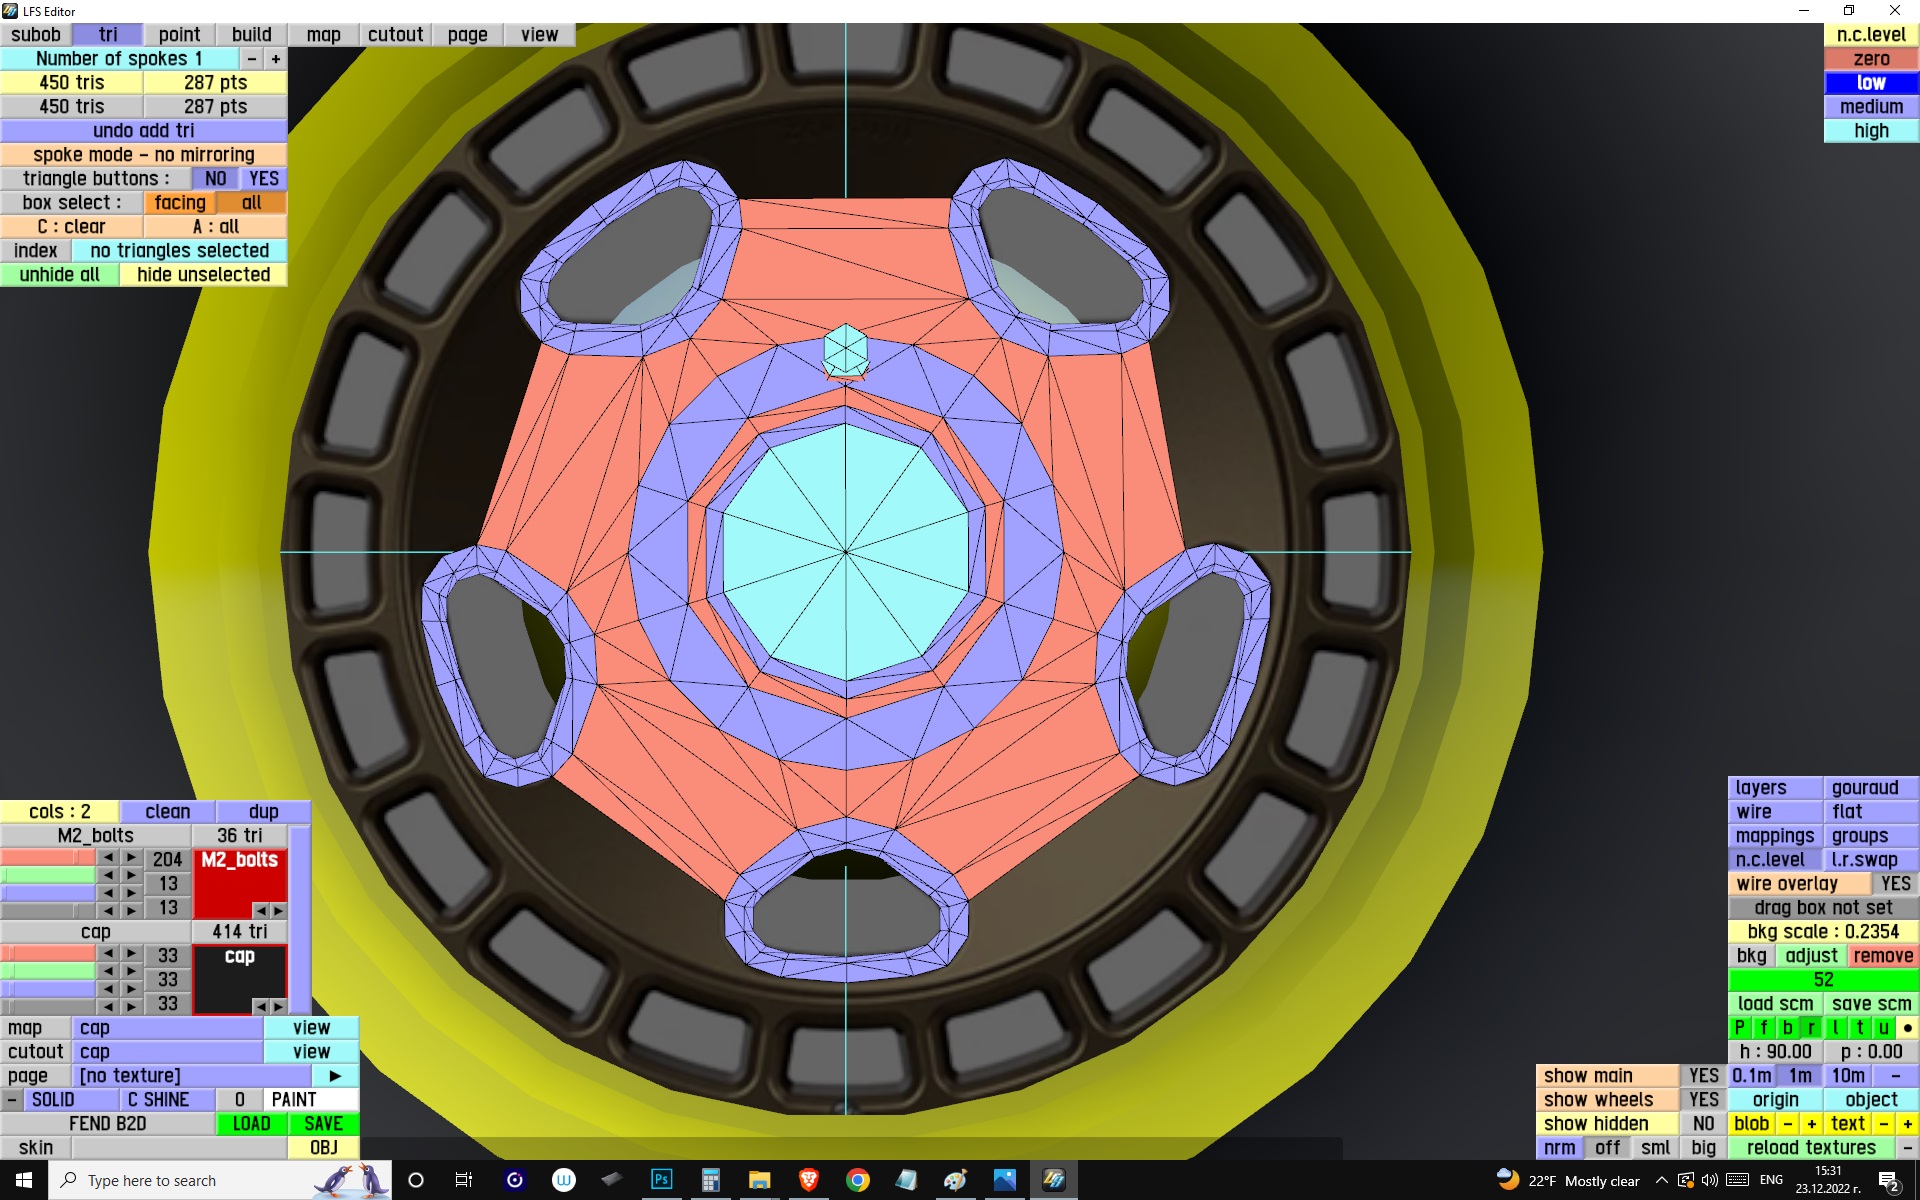1920x1200 pixels.
Task: Set triangle buttons to YES
Action: (264, 179)
